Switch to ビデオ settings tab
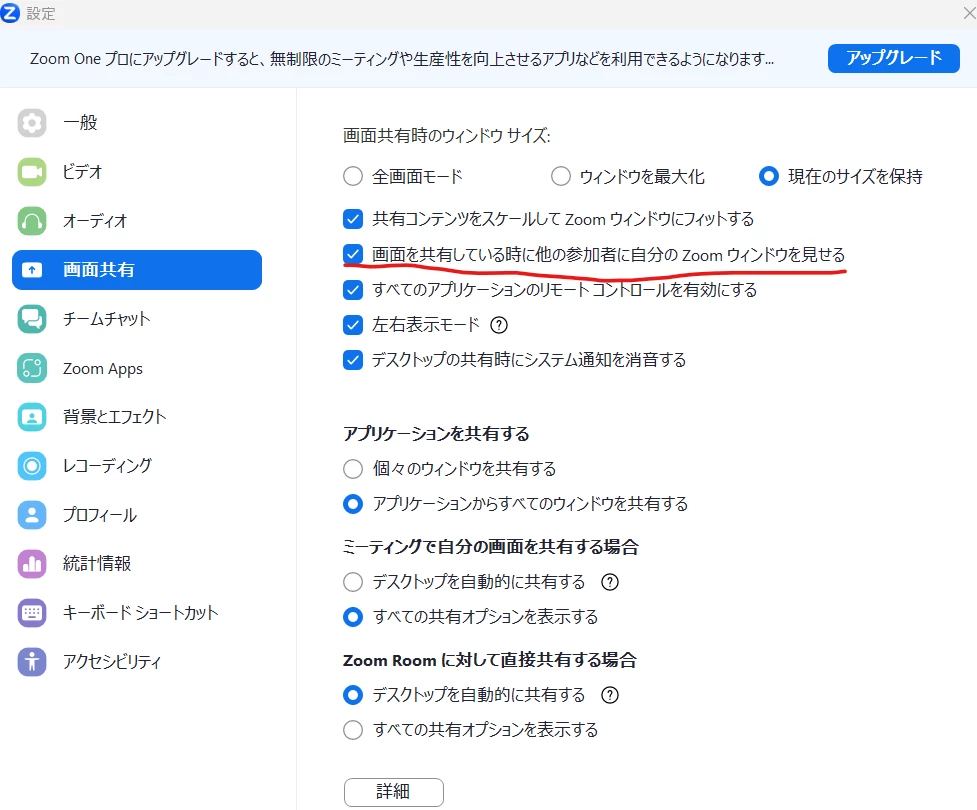Image resolution: width=977 pixels, height=810 pixels. [x=136, y=172]
